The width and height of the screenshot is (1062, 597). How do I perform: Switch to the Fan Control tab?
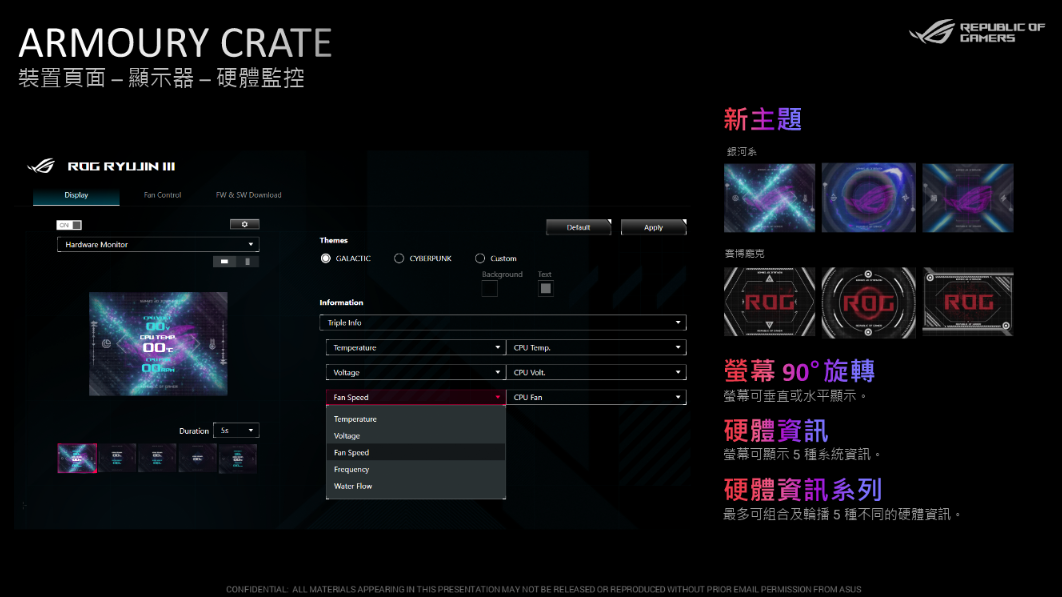pyautogui.click(x=163, y=195)
